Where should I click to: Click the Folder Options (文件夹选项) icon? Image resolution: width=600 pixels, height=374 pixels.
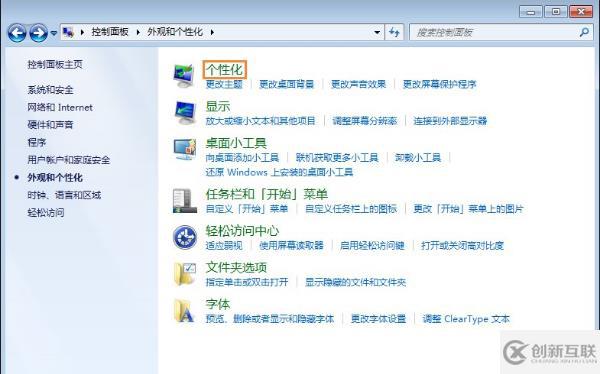coord(185,274)
